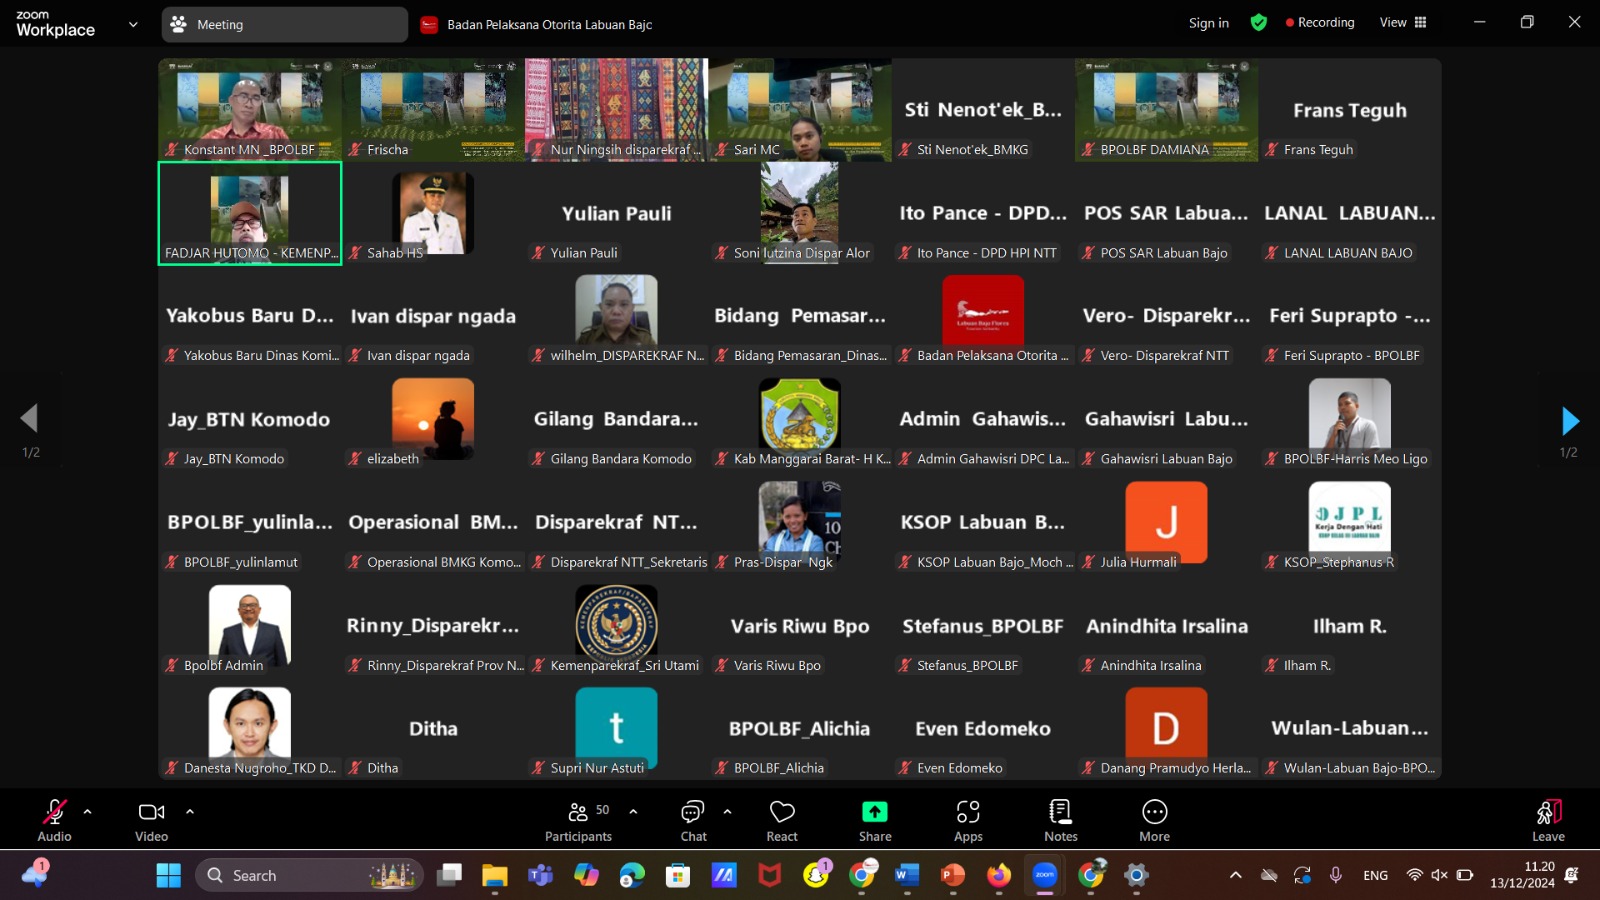The width and height of the screenshot is (1600, 900).
Task: Switch to the Meeting tab
Action: 284,24
